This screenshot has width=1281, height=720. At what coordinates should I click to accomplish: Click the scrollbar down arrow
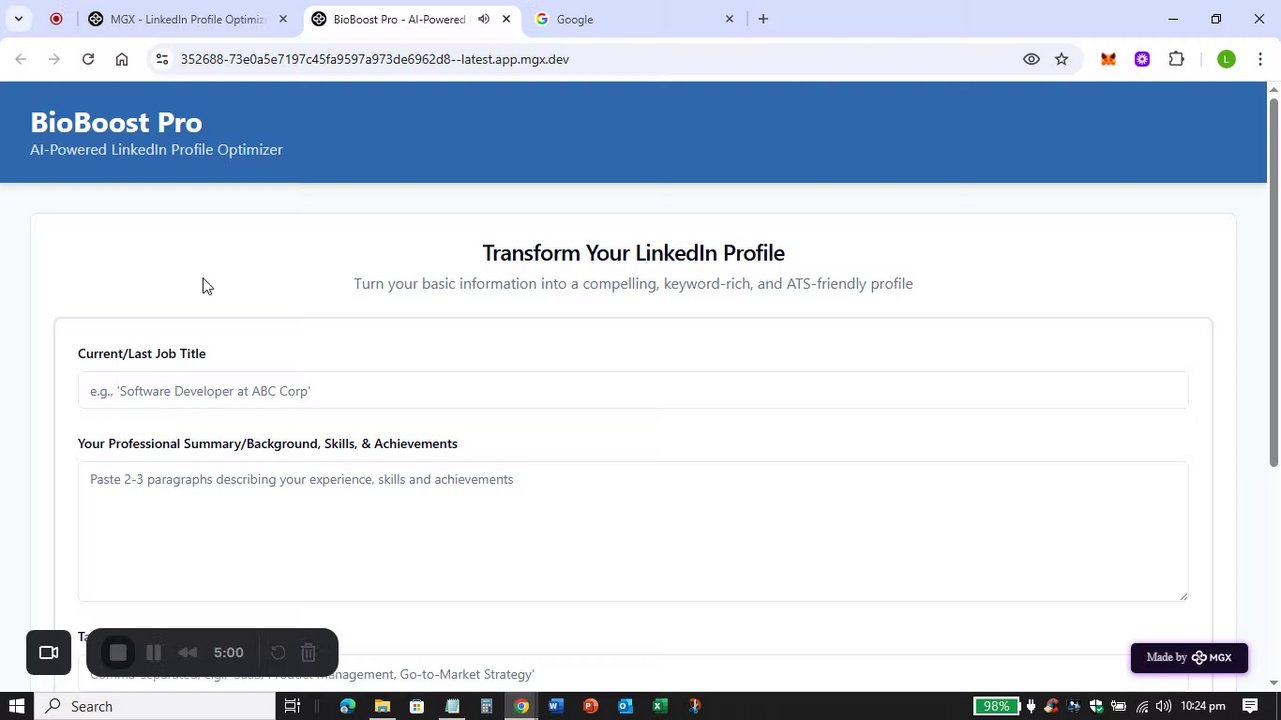click(1274, 683)
